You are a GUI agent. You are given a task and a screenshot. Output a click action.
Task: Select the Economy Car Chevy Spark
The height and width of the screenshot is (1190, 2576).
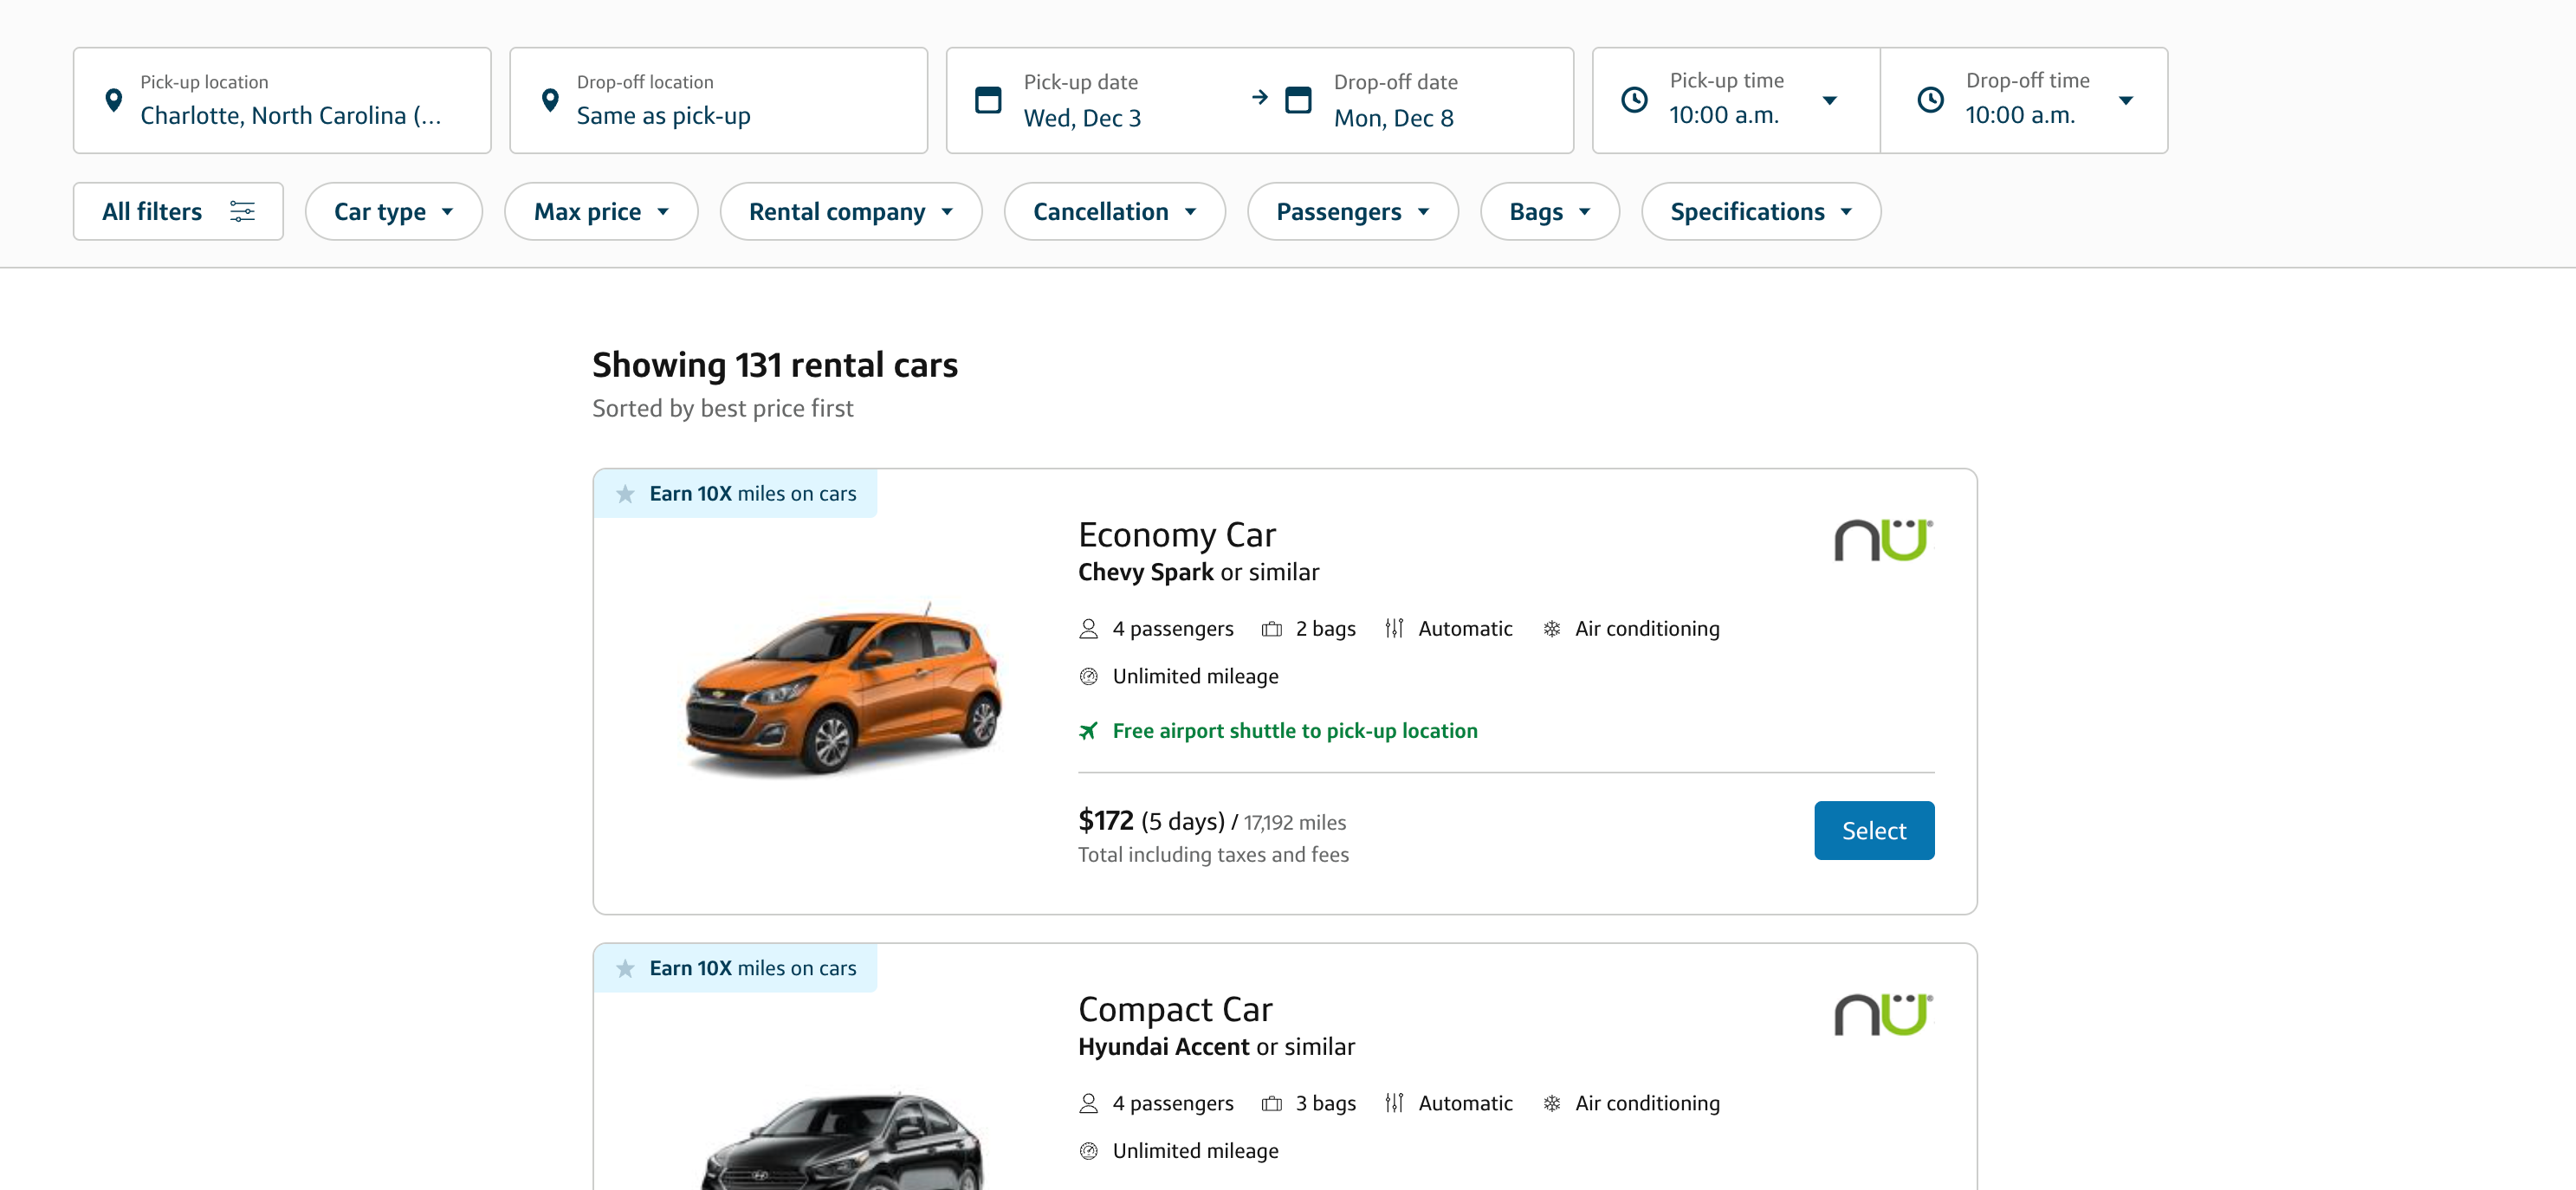click(1873, 830)
